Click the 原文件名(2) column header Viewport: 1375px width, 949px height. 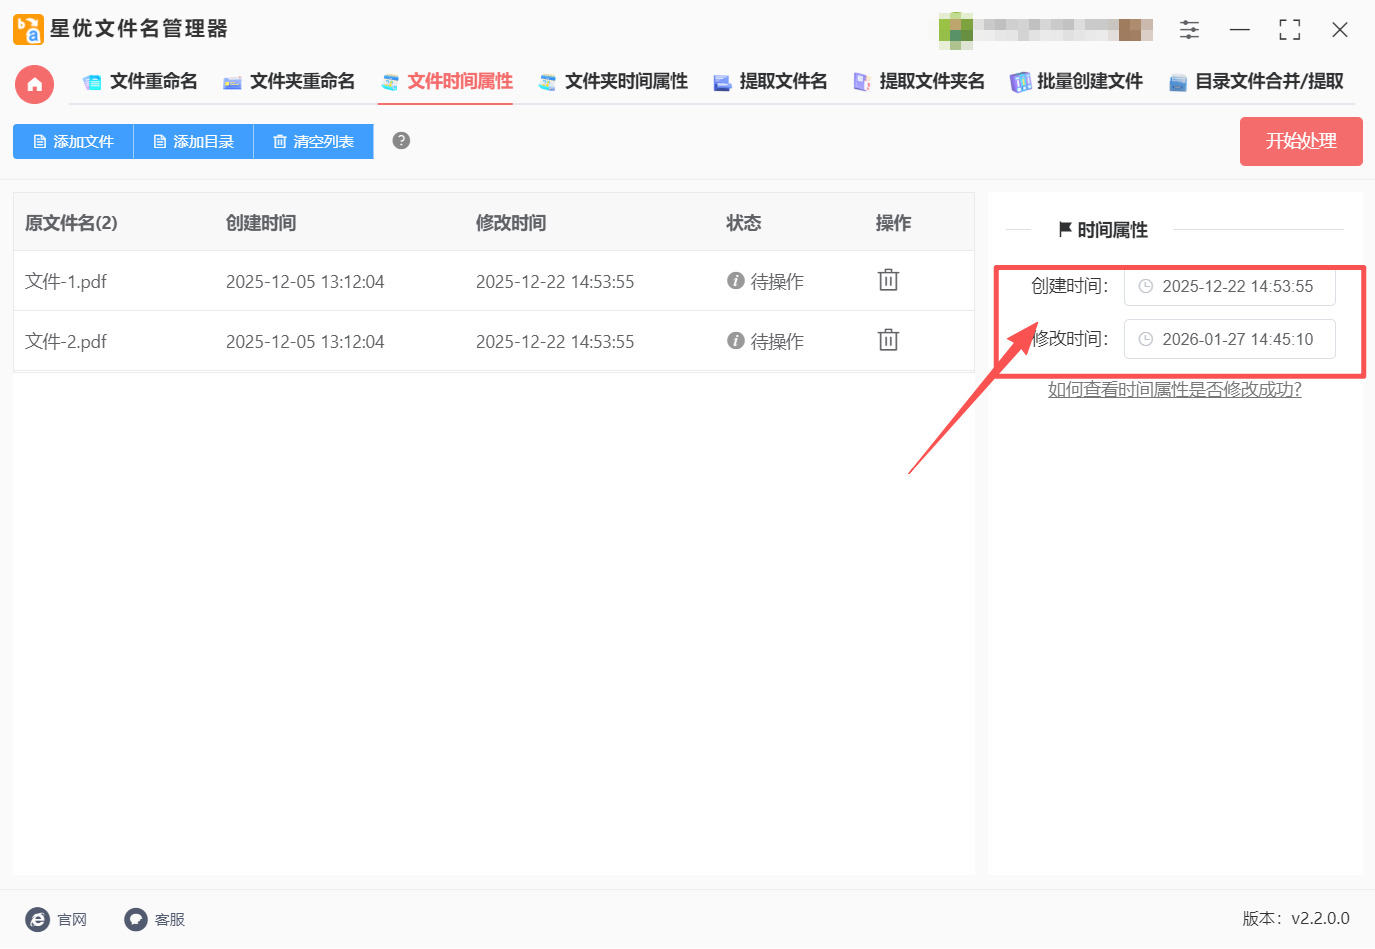click(71, 223)
